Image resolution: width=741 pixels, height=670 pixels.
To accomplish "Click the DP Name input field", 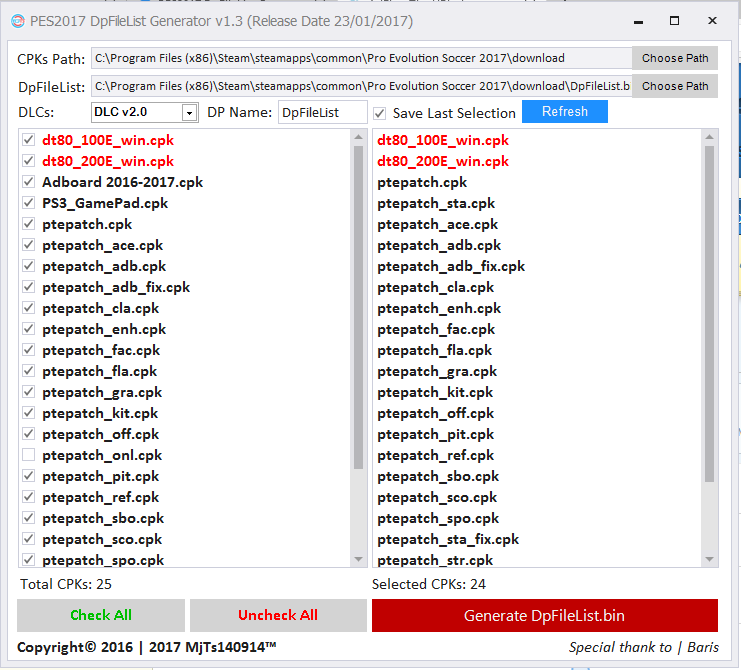I will [x=322, y=112].
